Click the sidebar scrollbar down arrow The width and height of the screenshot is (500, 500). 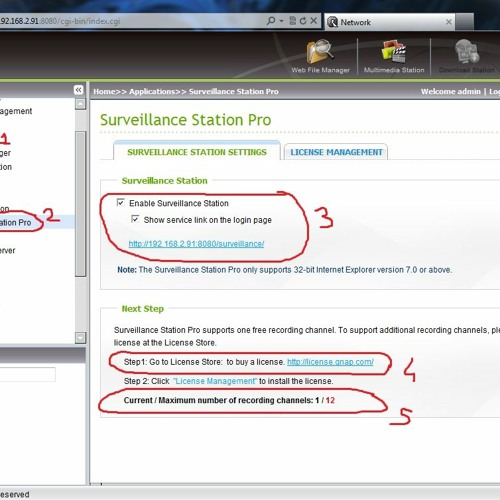tap(80, 338)
